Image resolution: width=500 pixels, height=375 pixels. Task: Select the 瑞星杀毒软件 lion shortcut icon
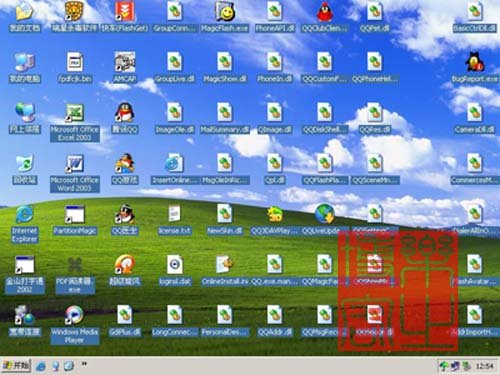pyautogui.click(x=74, y=11)
